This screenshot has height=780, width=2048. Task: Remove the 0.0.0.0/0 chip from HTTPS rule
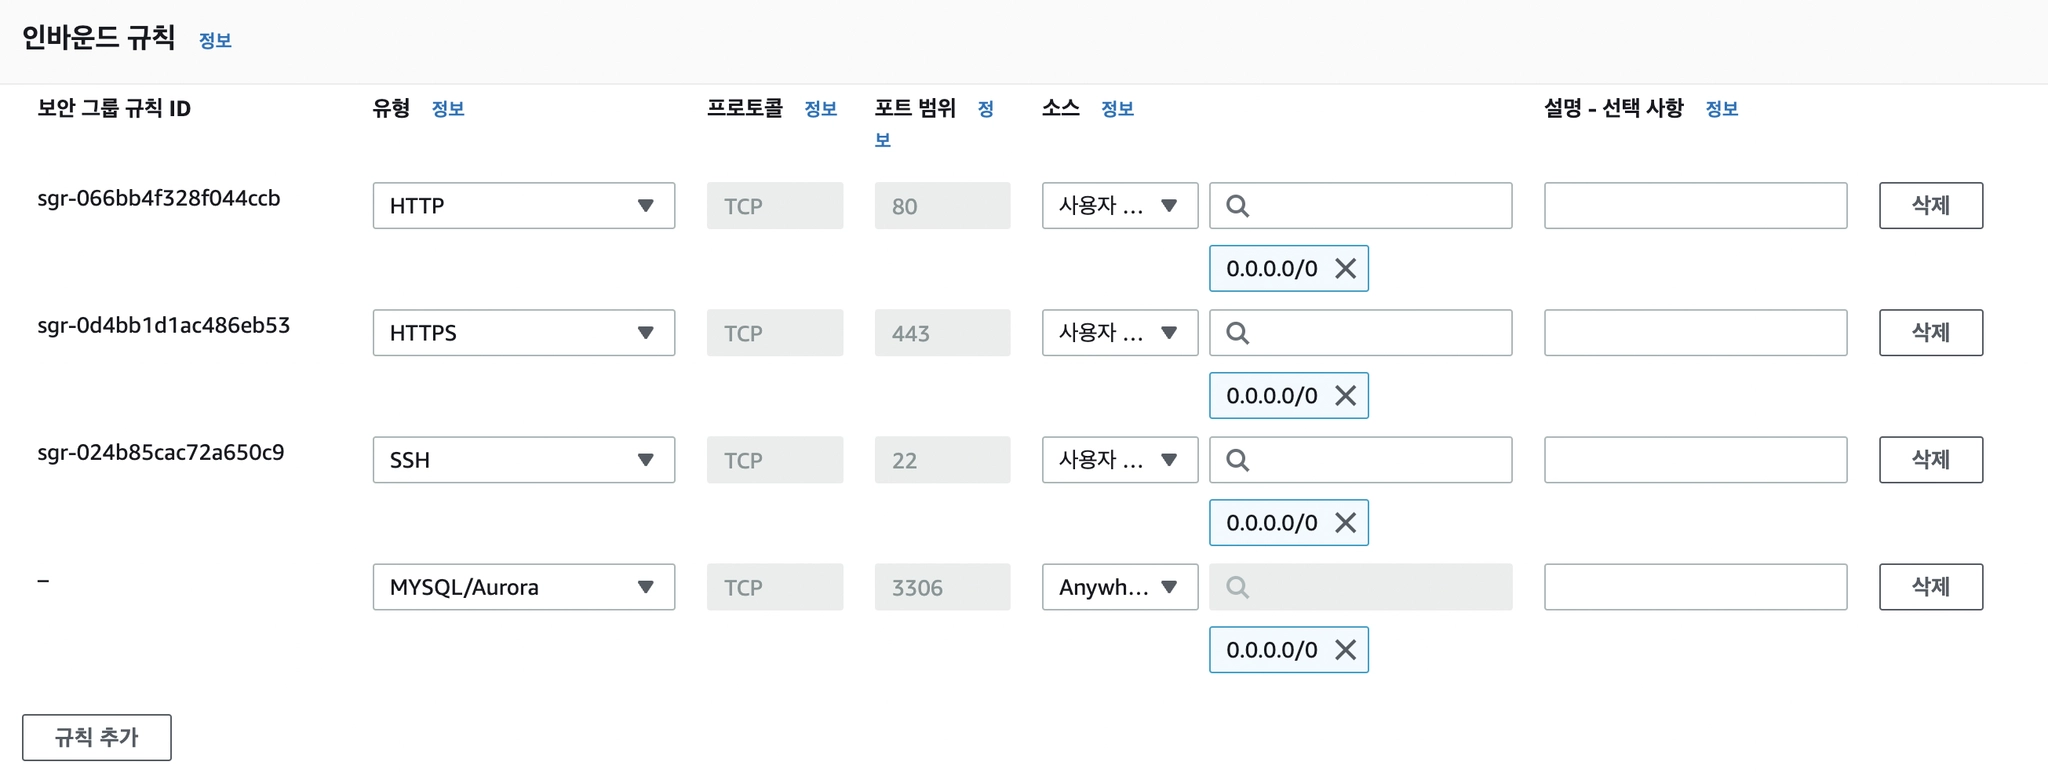1346,395
